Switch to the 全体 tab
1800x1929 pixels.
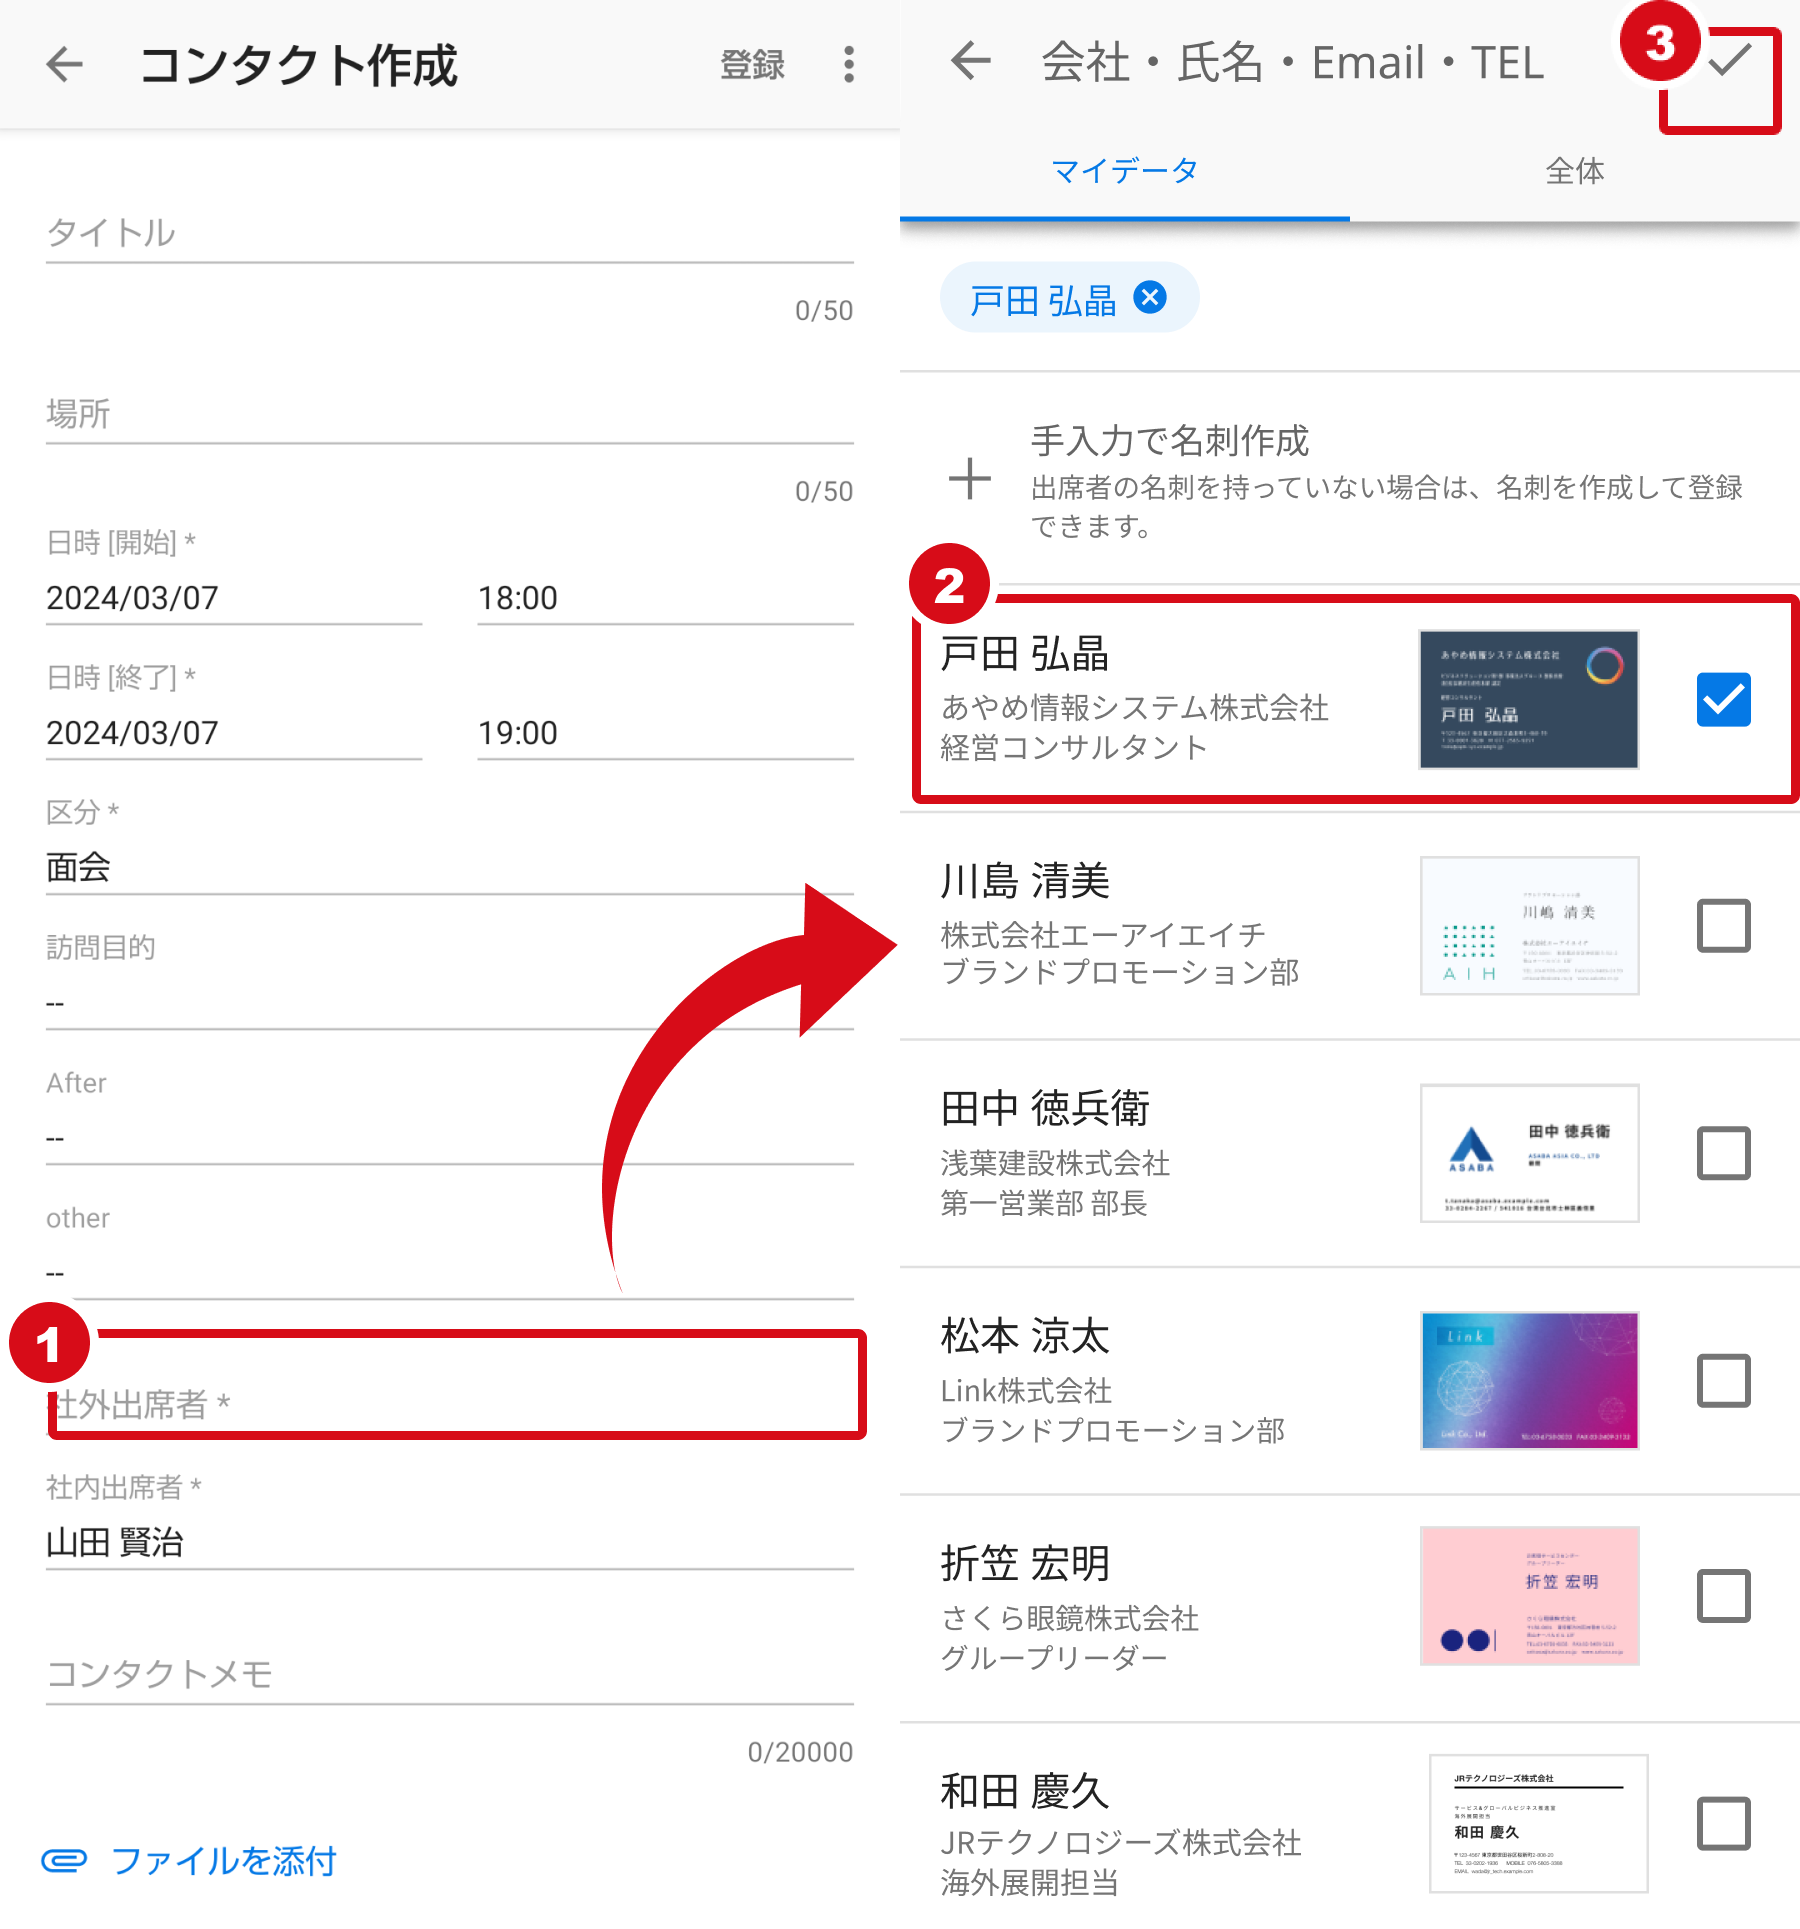[1575, 171]
